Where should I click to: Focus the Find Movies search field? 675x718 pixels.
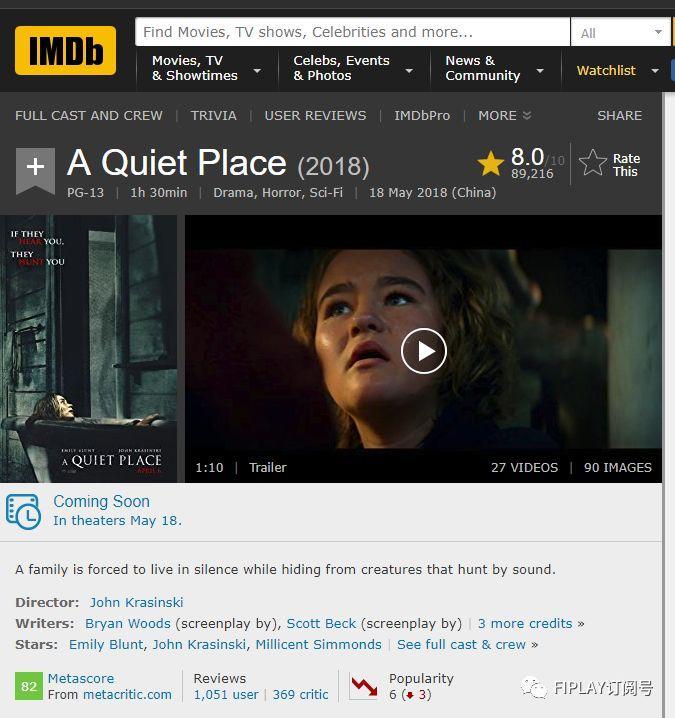(x=353, y=32)
